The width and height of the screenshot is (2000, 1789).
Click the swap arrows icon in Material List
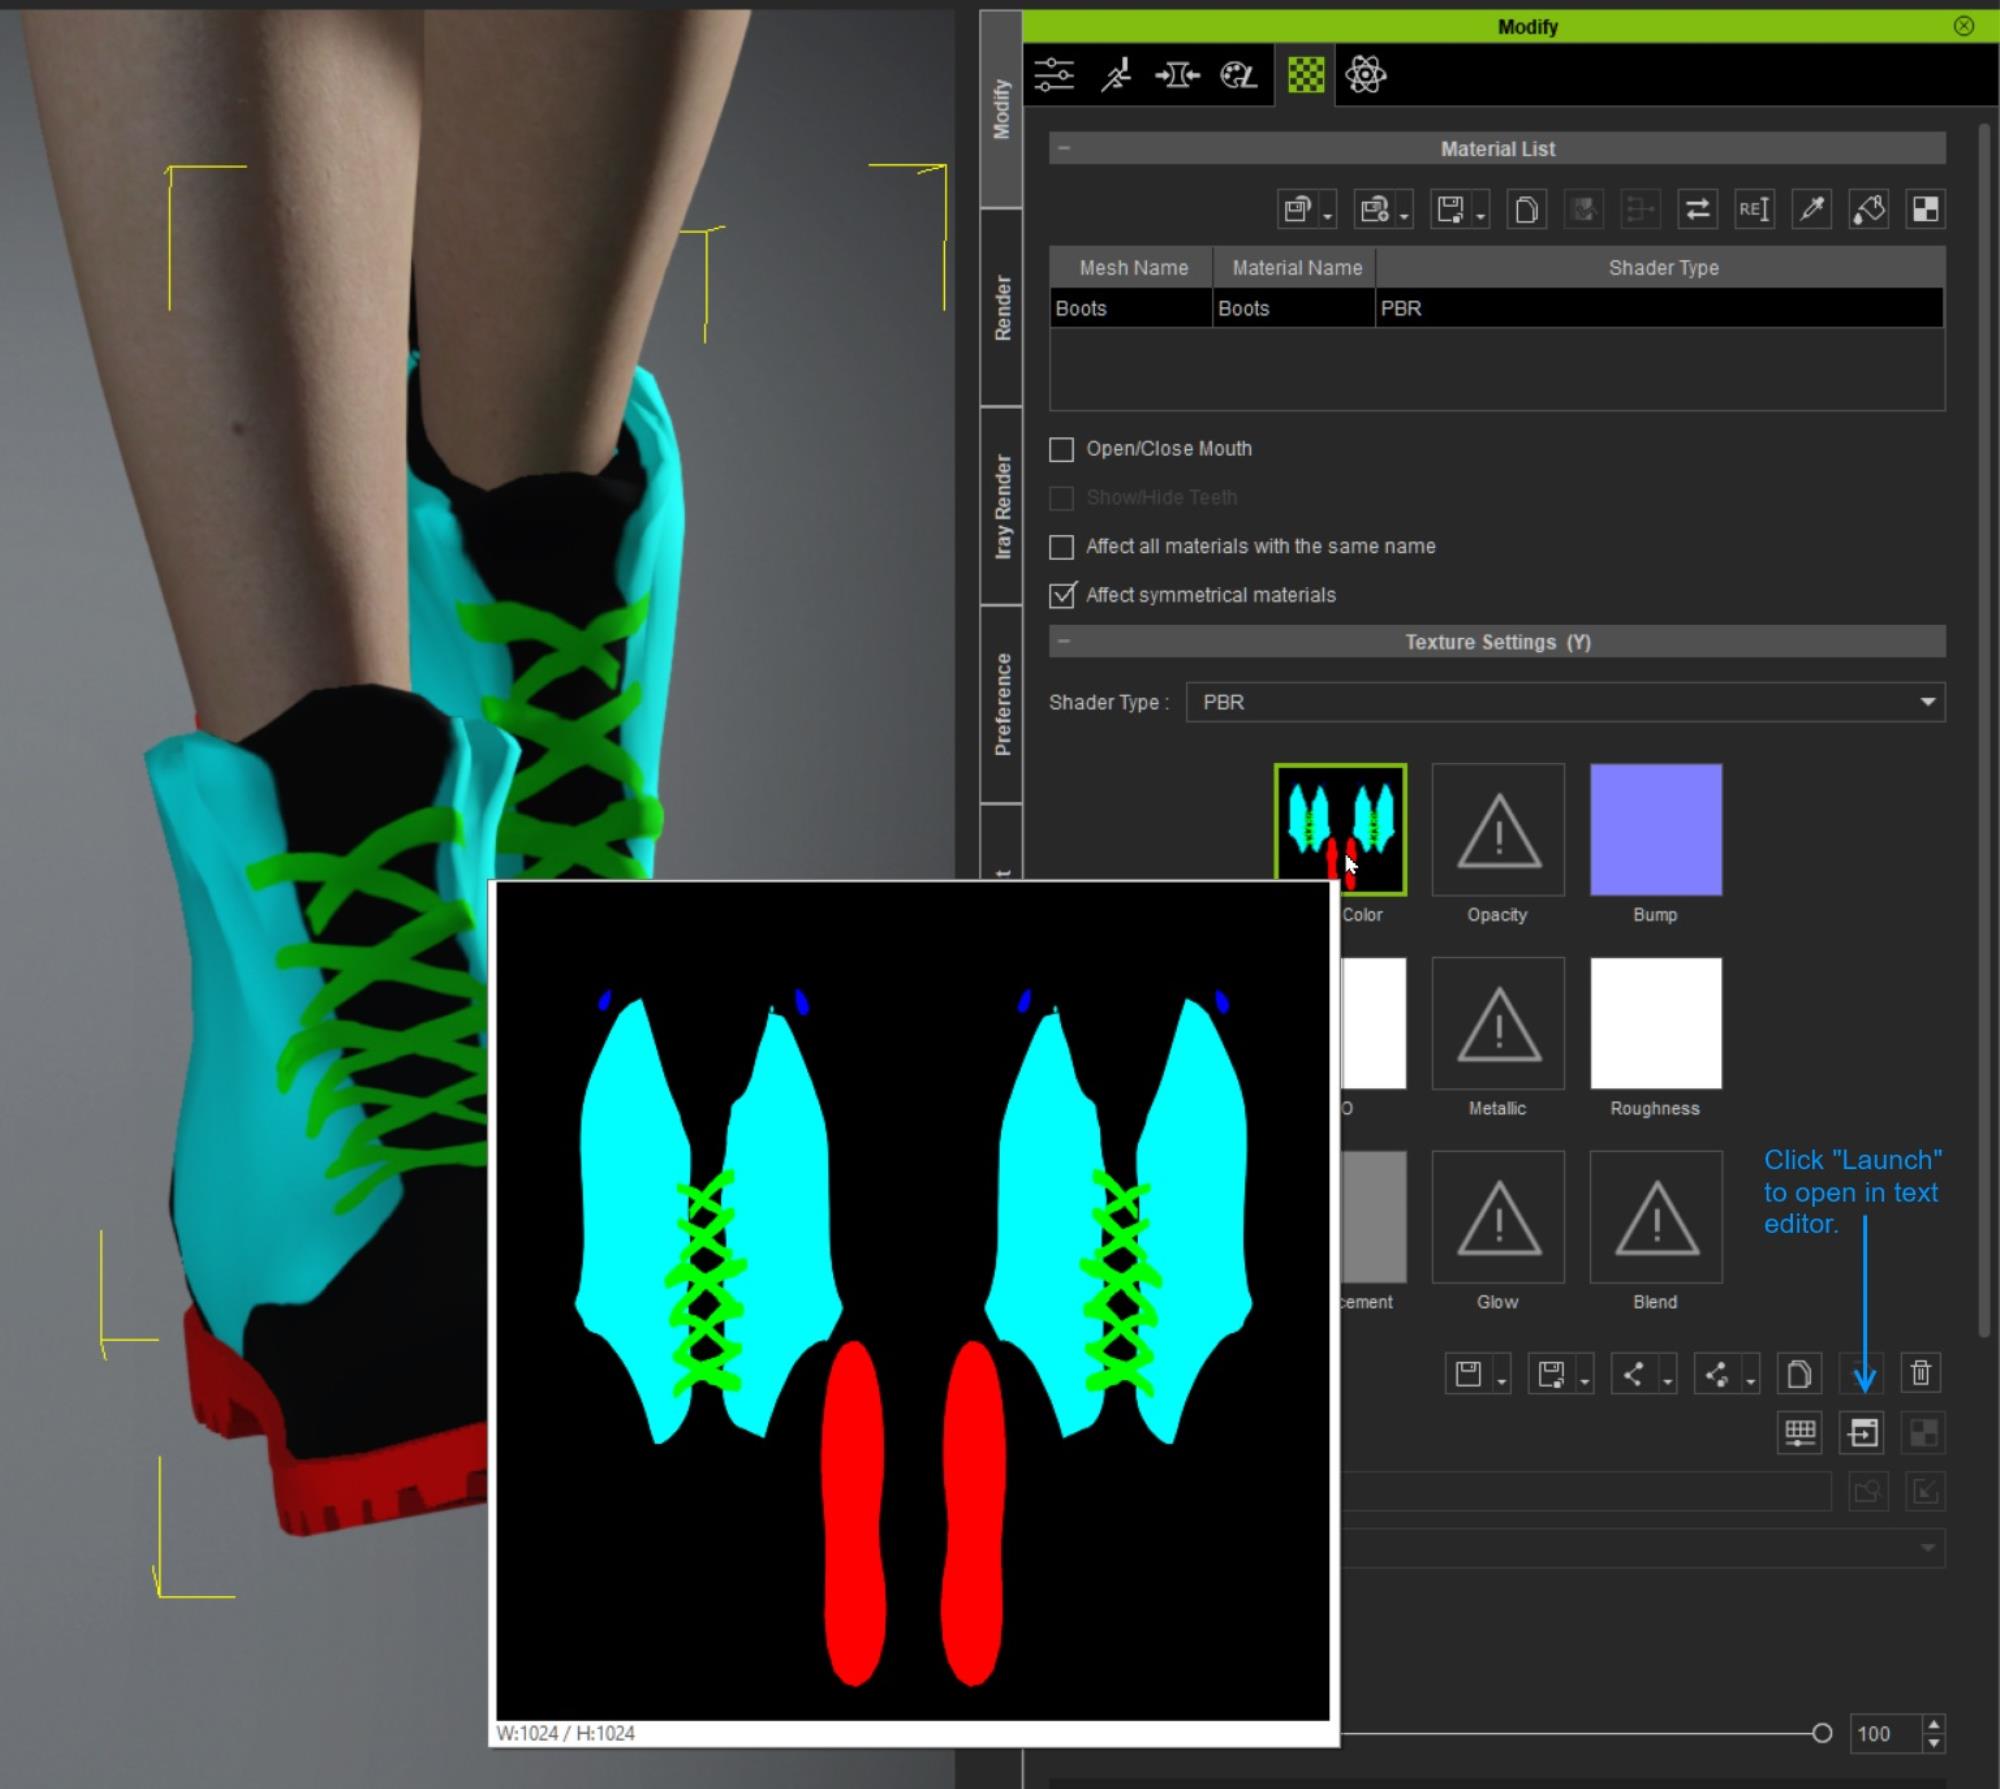pyautogui.click(x=1697, y=209)
